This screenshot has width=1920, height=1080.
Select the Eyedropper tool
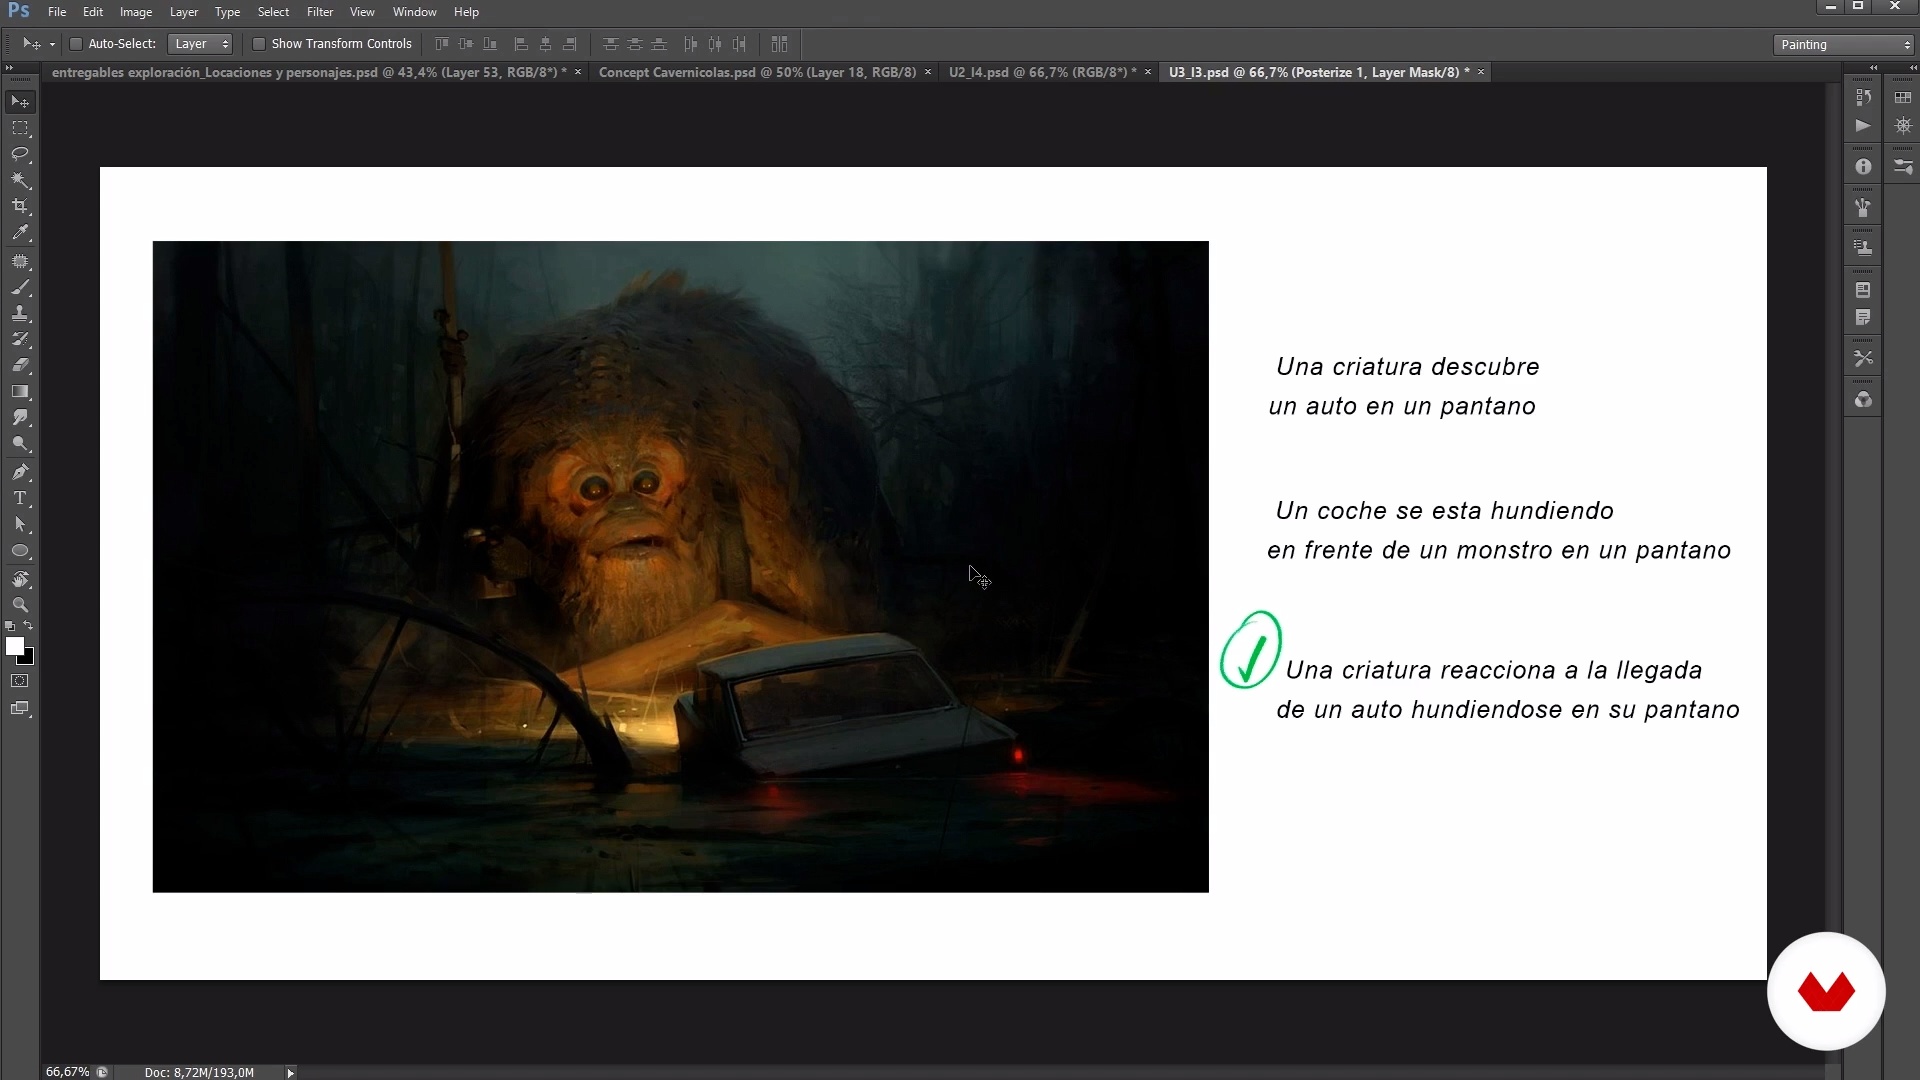point(20,232)
